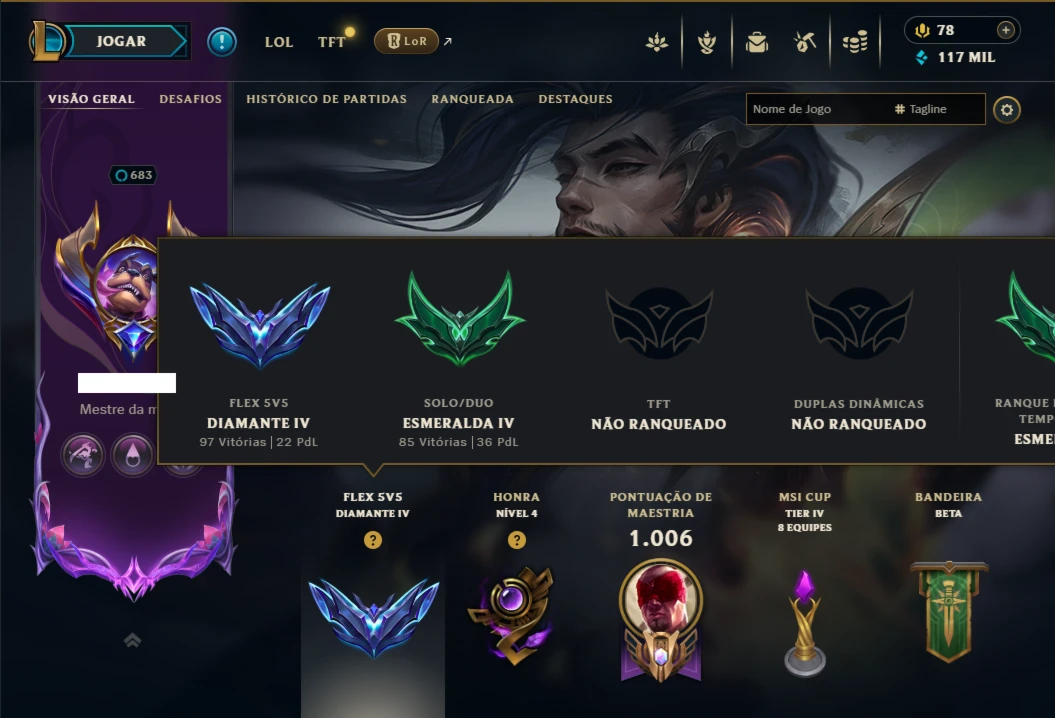The image size is (1055, 718).
Task: Open the DESTAQUES tab
Action: 575,99
